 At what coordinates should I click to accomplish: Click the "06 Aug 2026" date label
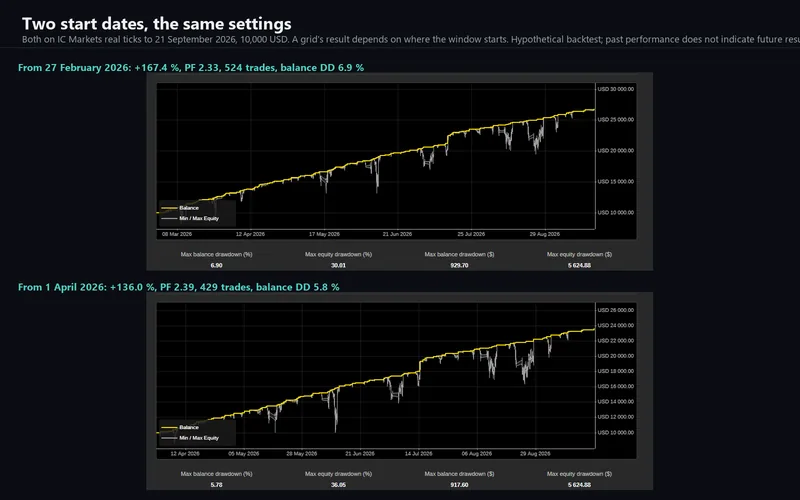[477, 454]
